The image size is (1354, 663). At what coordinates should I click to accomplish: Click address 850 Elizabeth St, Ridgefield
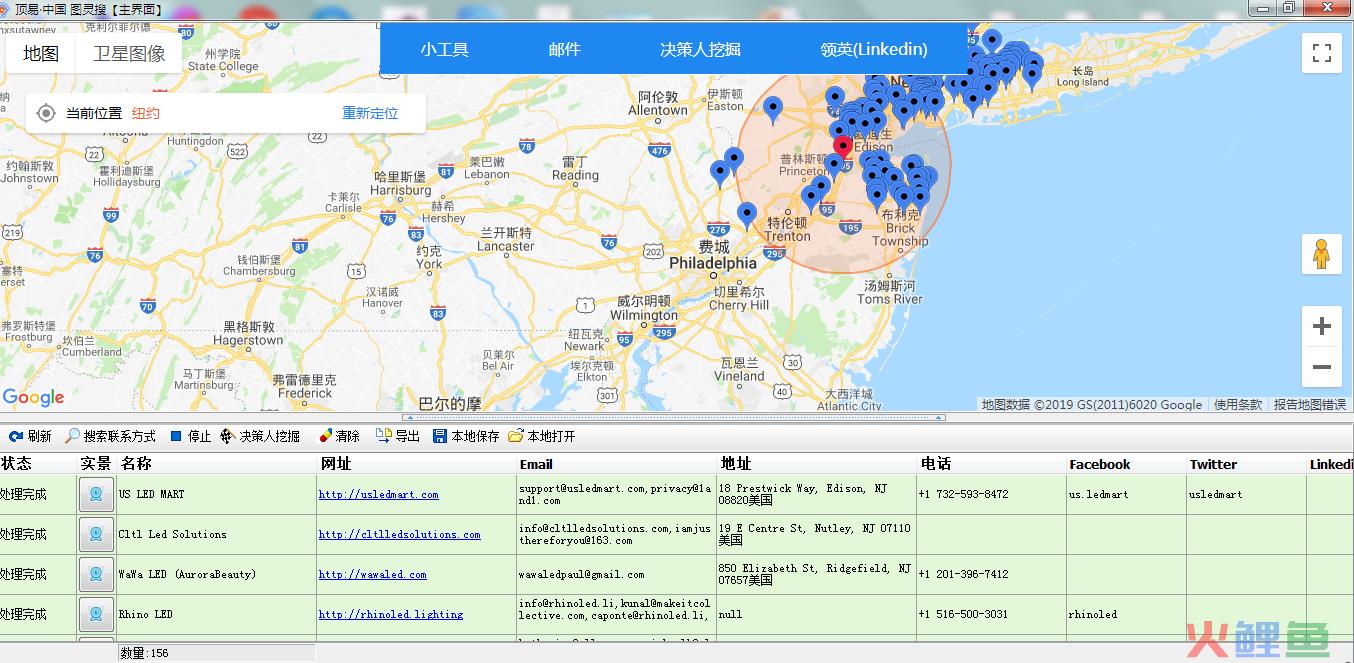pyautogui.click(x=815, y=574)
